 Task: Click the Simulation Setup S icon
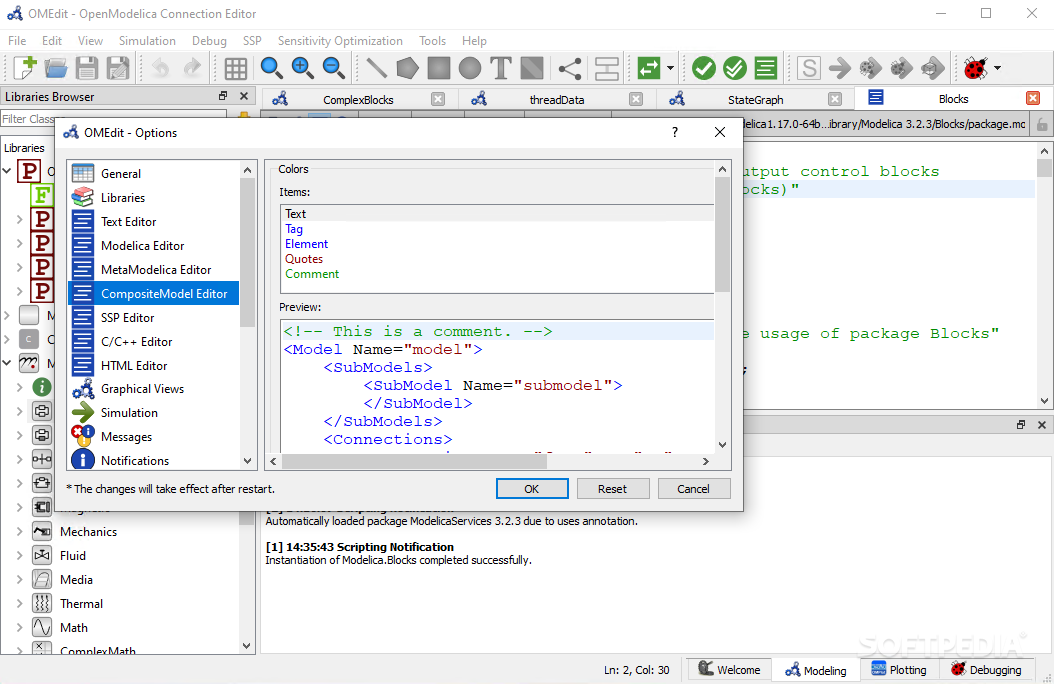point(809,68)
